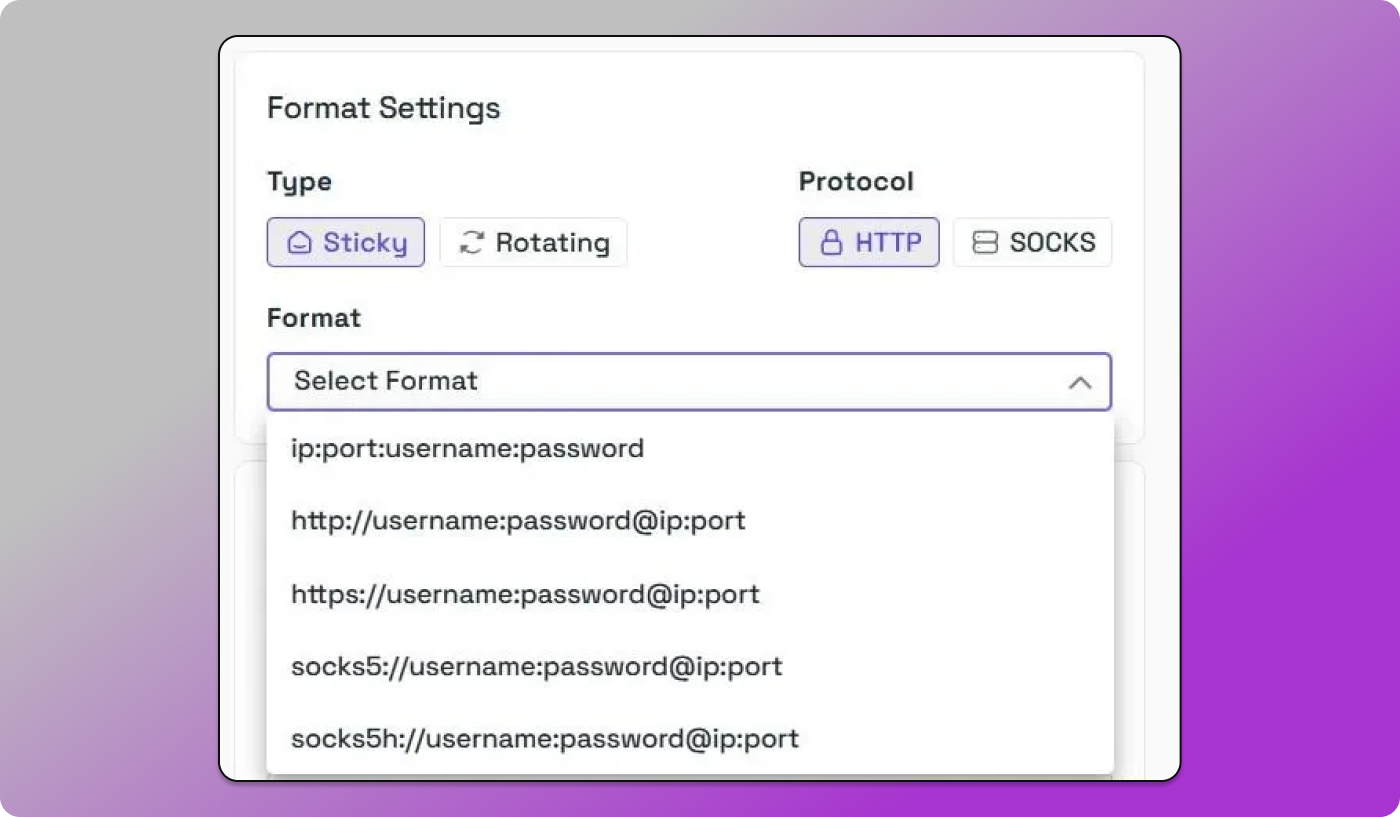
Task: Choose the http://username:password@ip:port format
Action: click(x=518, y=520)
